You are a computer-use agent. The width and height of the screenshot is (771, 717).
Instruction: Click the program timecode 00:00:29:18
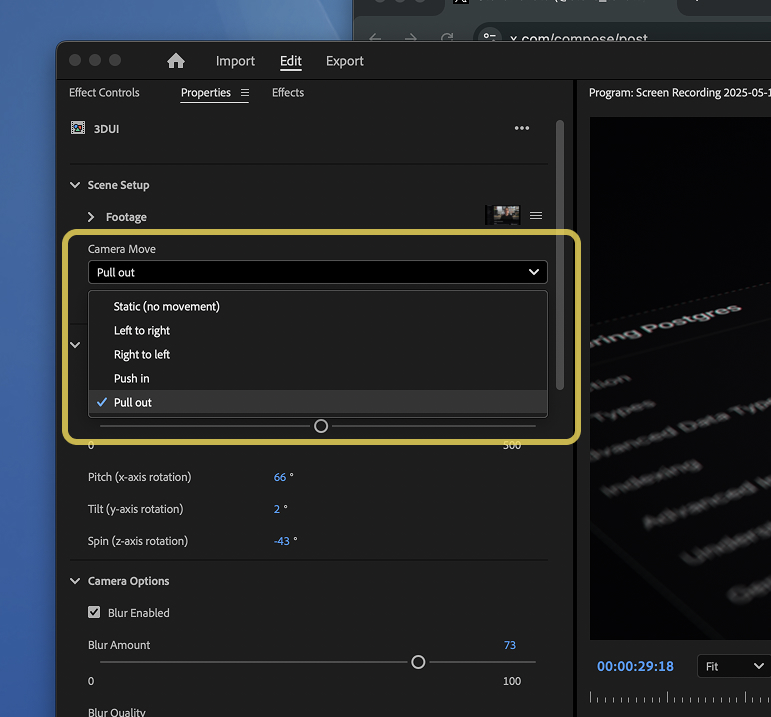coord(635,666)
